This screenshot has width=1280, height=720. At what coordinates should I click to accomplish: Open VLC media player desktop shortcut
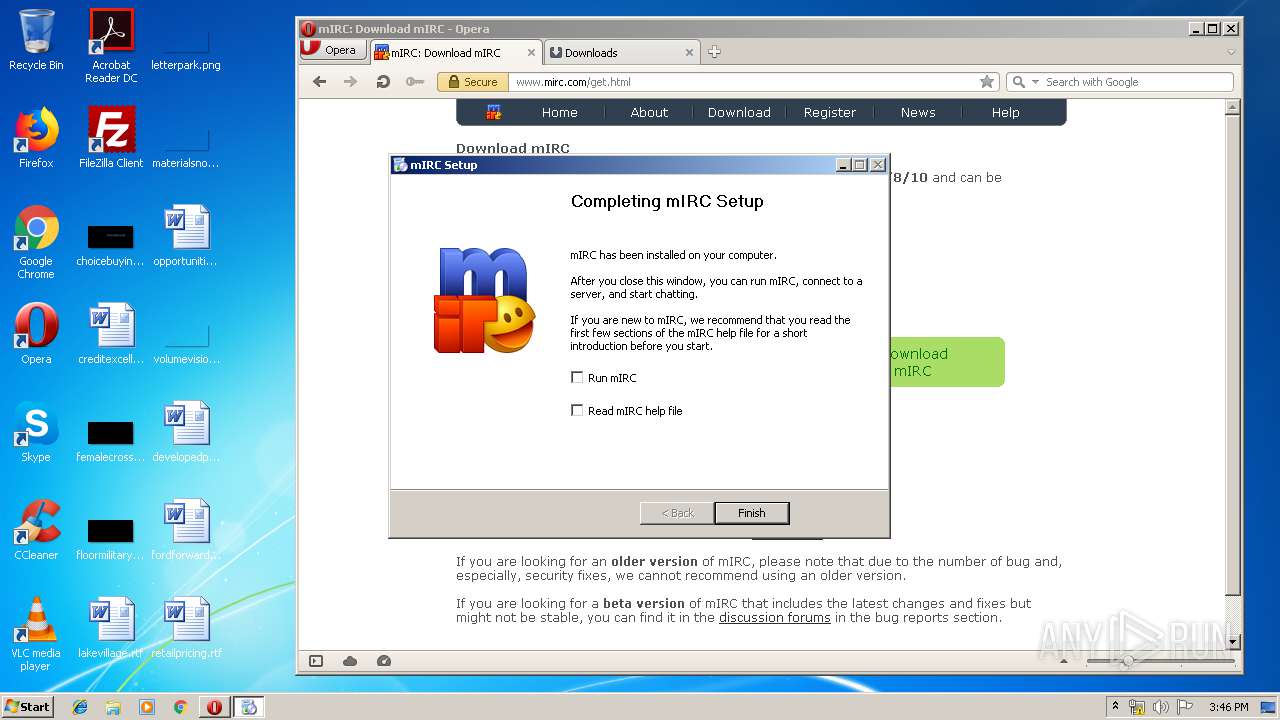click(x=36, y=634)
